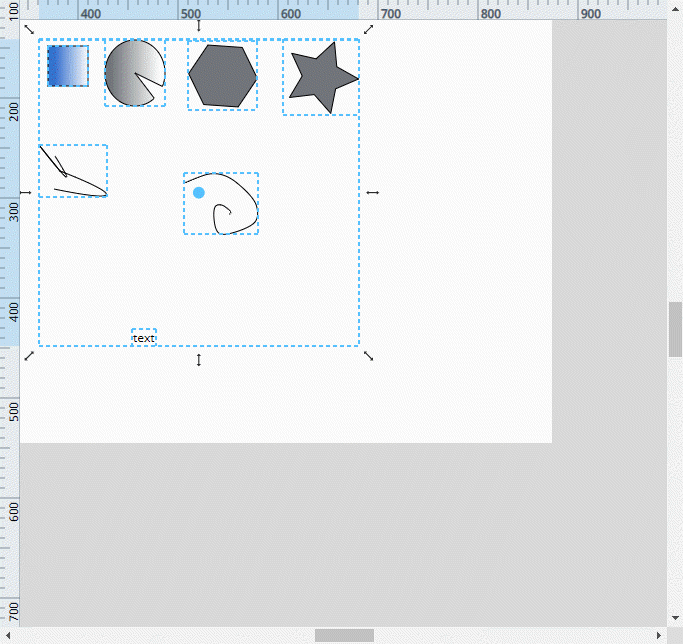The height and width of the screenshot is (644, 683).
Task: Grab the right-middle horizontal scale handle
Action: (372, 193)
